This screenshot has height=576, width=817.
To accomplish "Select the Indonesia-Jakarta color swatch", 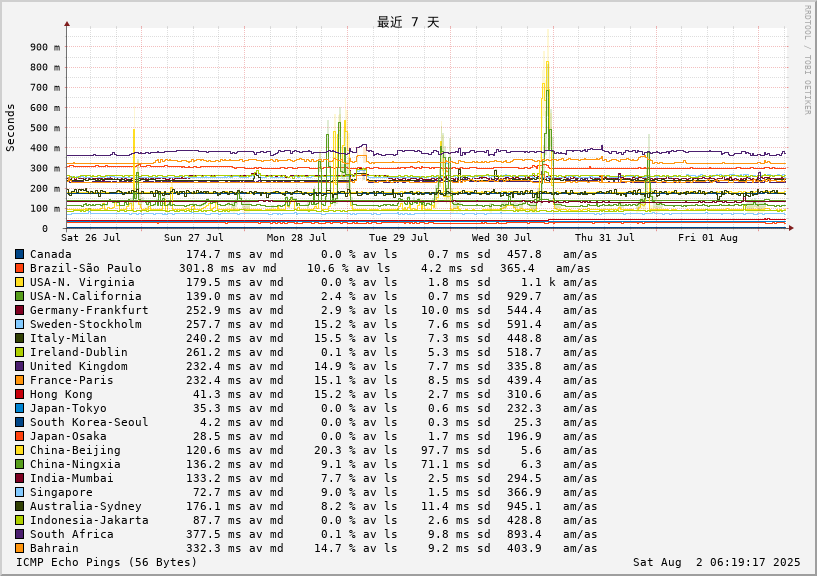I will coord(20,520).
